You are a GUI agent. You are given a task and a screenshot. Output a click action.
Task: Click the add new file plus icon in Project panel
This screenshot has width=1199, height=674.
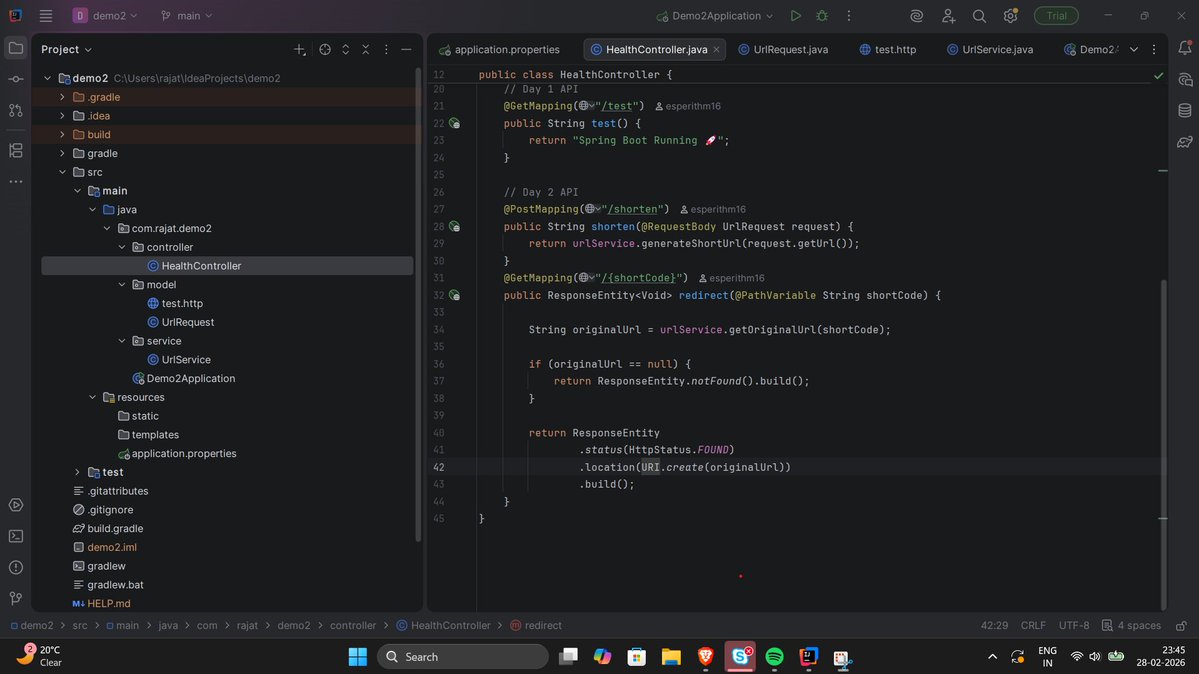click(x=299, y=49)
